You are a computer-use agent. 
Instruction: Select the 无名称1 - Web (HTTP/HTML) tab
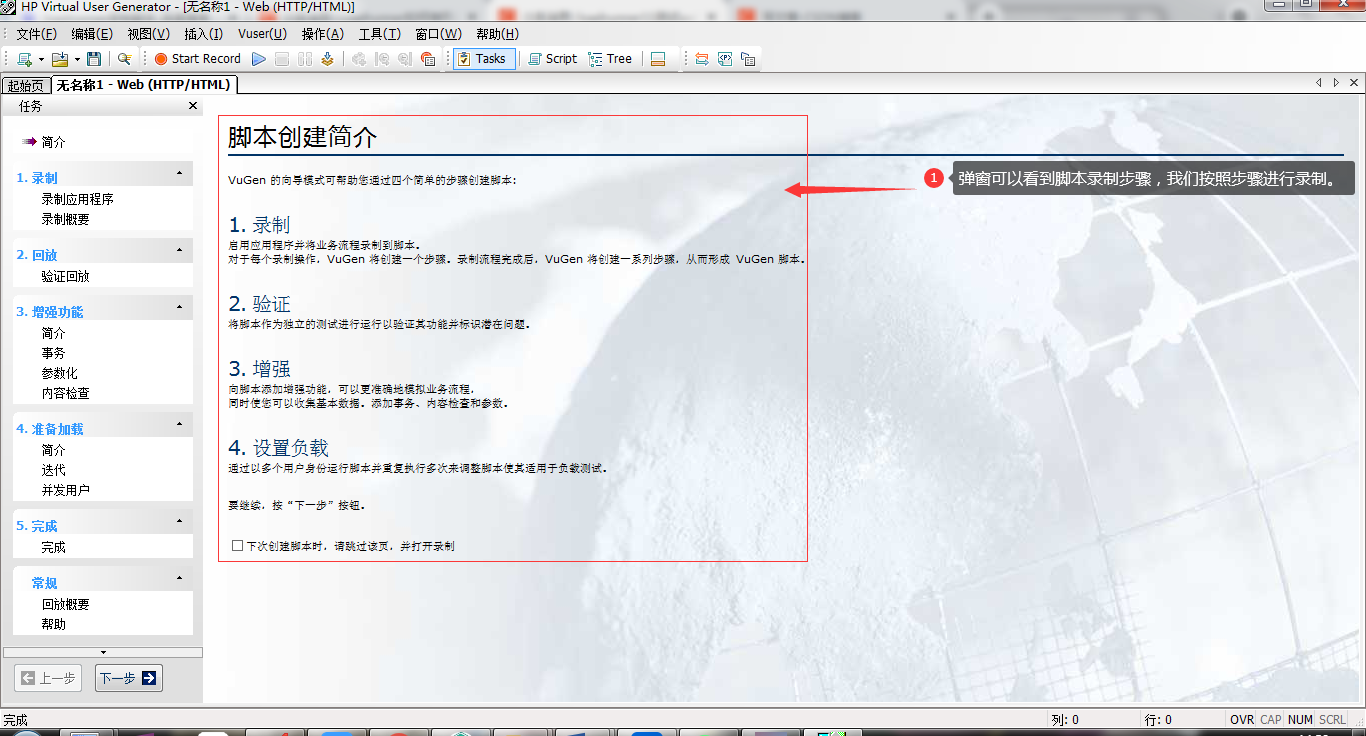pyautogui.click(x=144, y=85)
